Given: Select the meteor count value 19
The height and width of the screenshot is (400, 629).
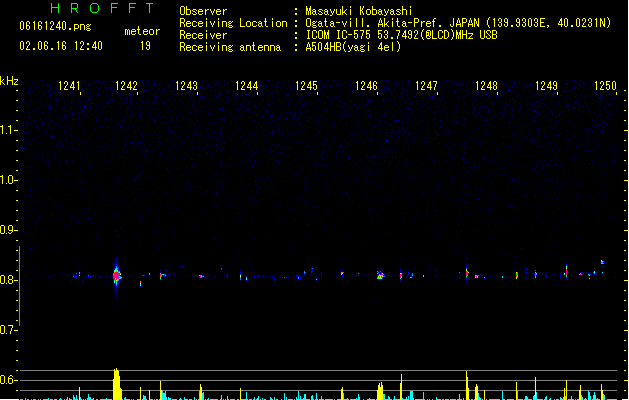Looking at the screenshot, I should (145, 46).
